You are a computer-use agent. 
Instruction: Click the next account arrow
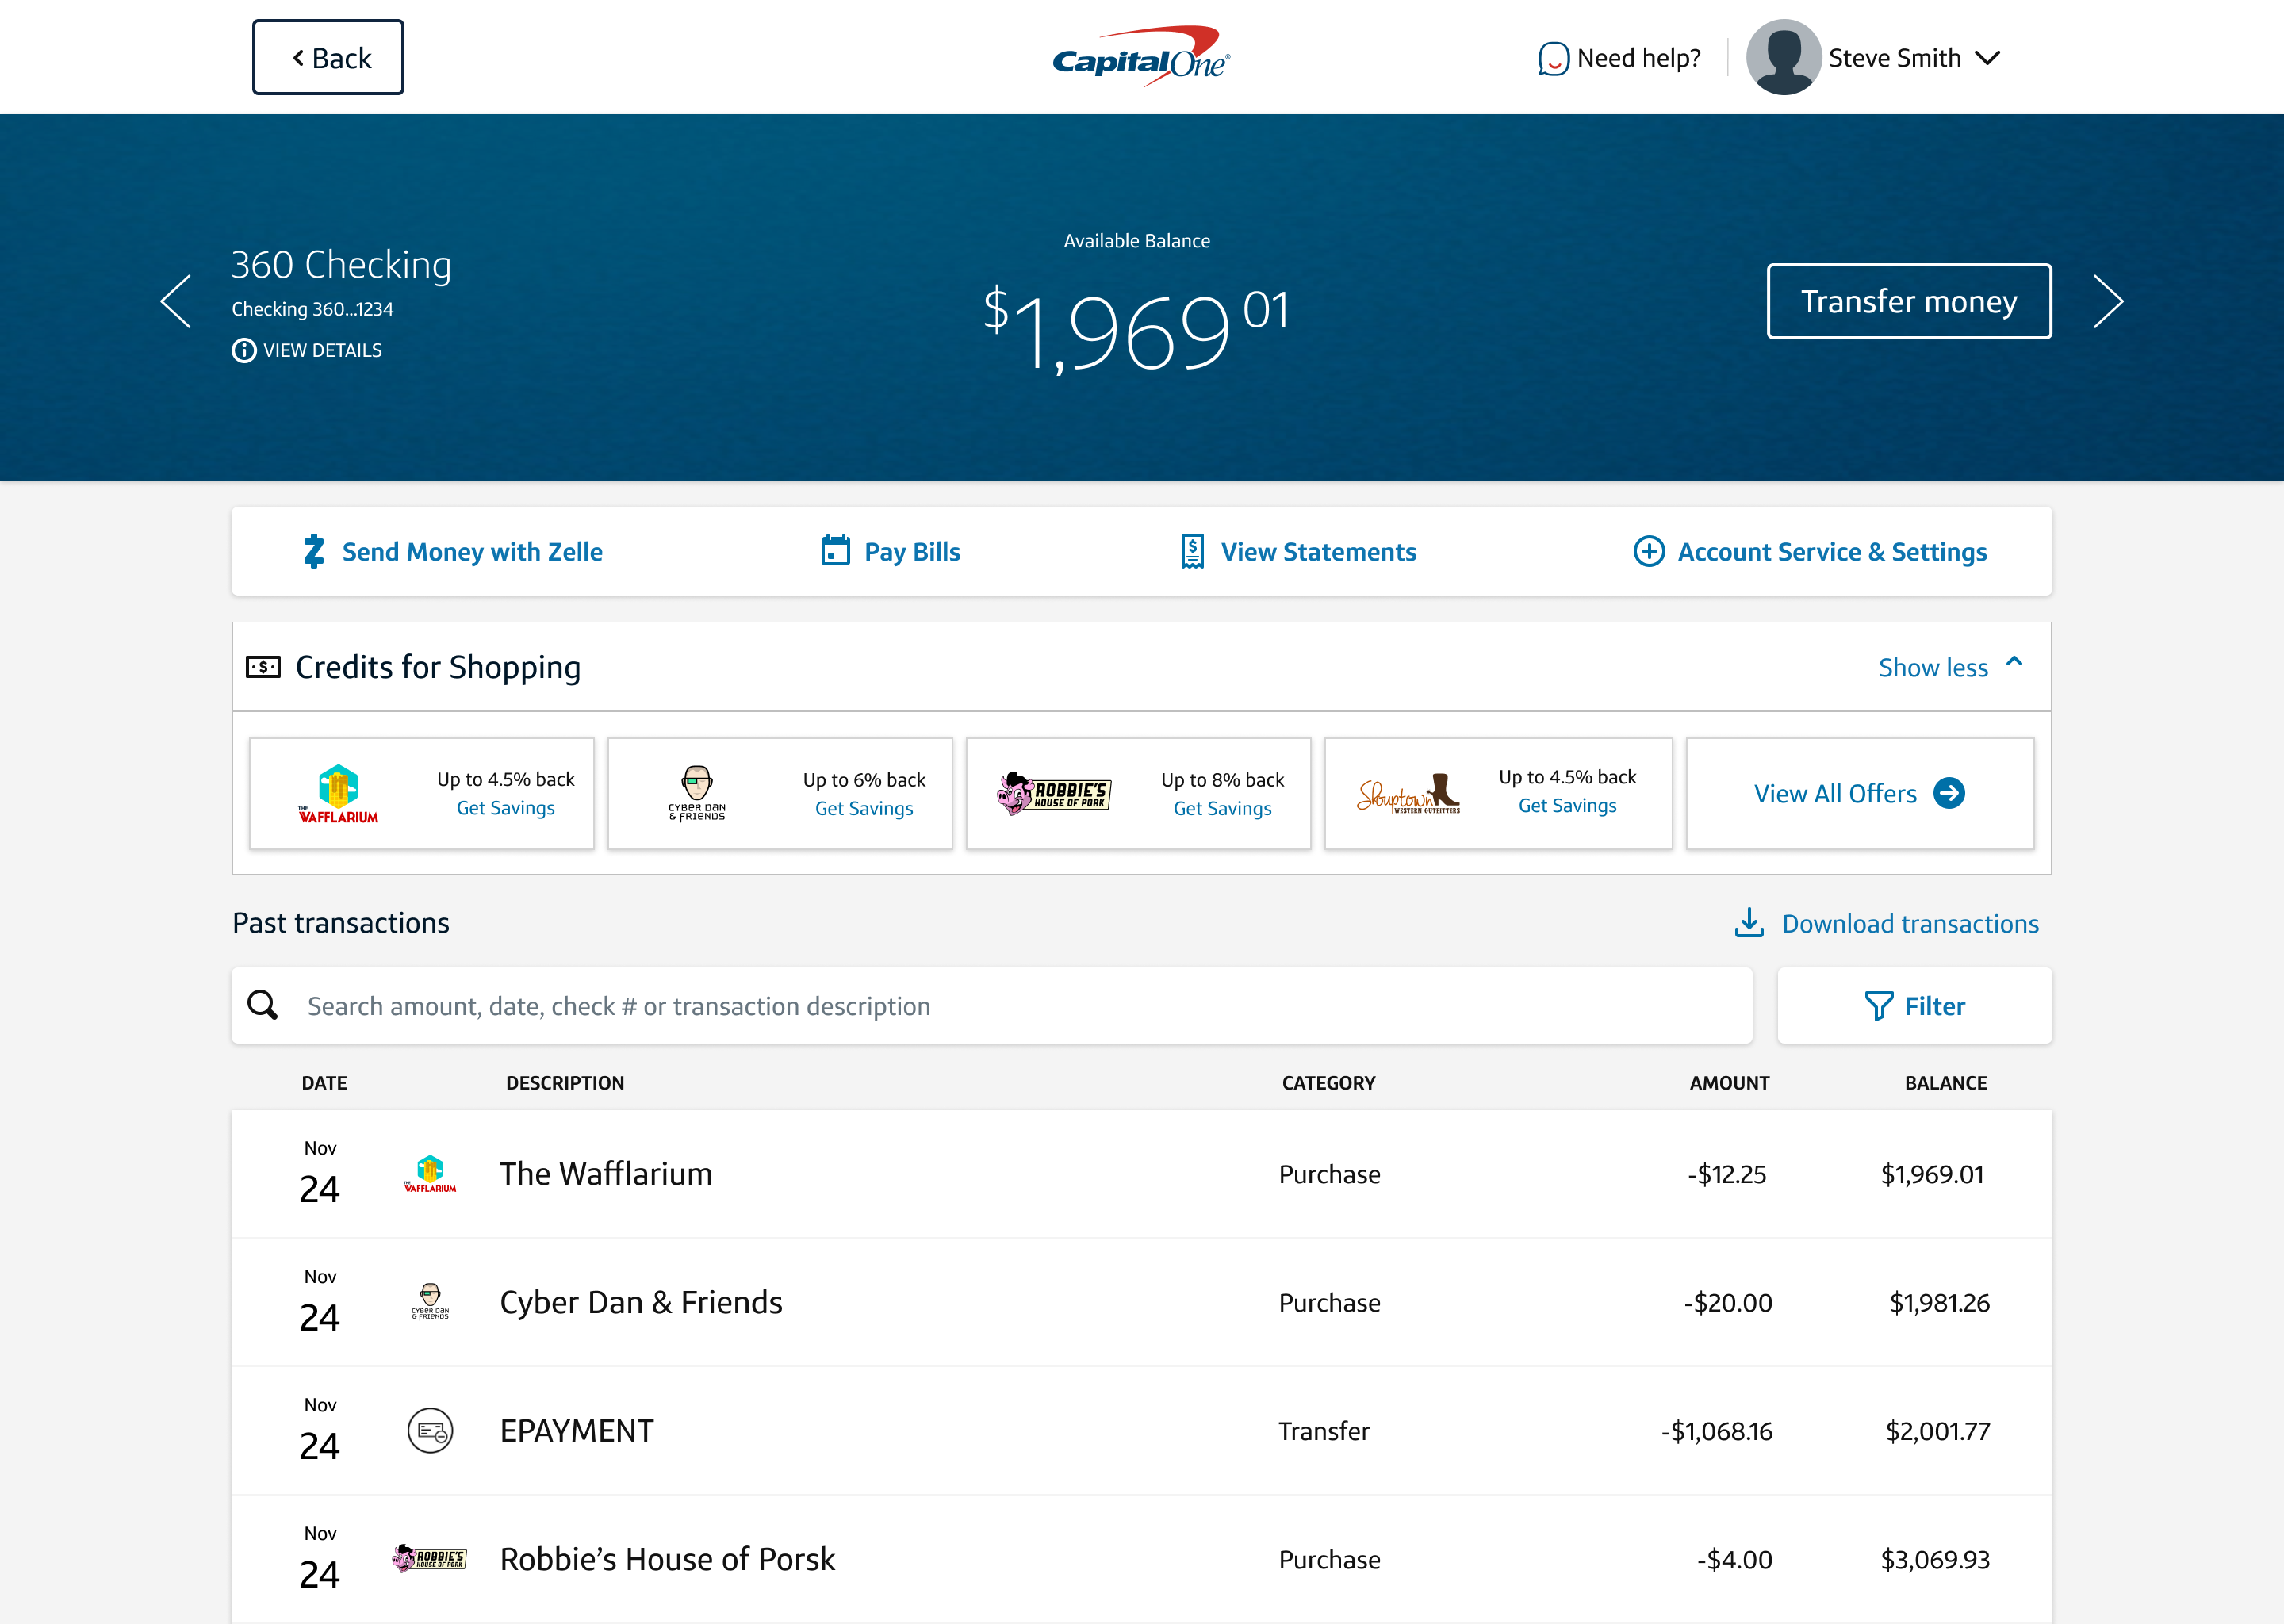click(2109, 301)
